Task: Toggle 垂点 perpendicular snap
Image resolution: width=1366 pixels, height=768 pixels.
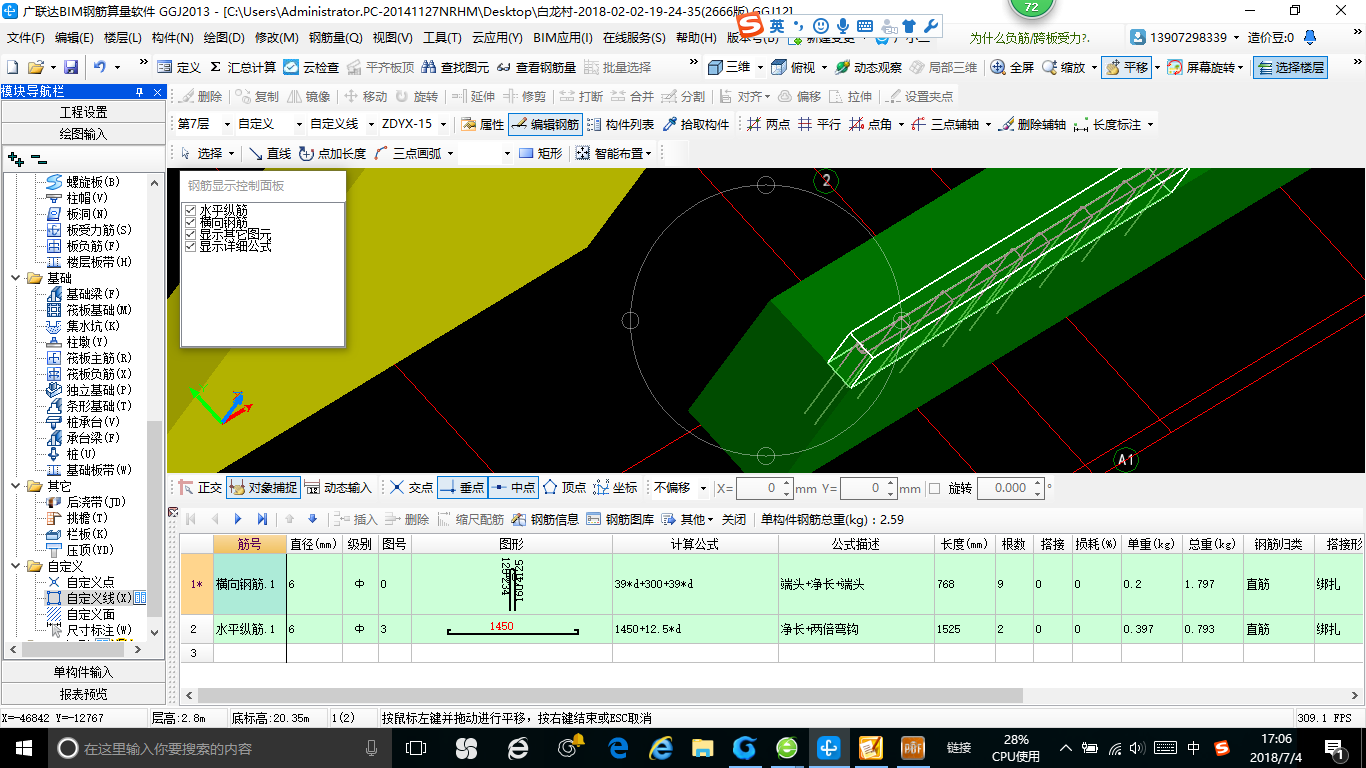Action: [x=462, y=488]
